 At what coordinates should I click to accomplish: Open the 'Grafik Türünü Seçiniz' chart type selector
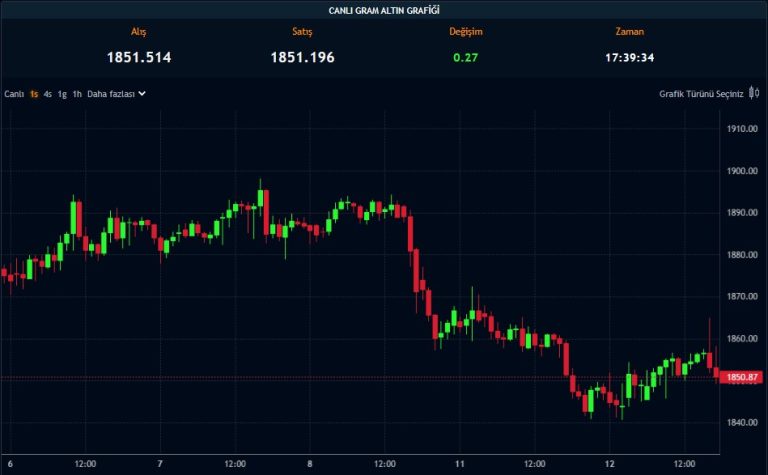[701, 94]
